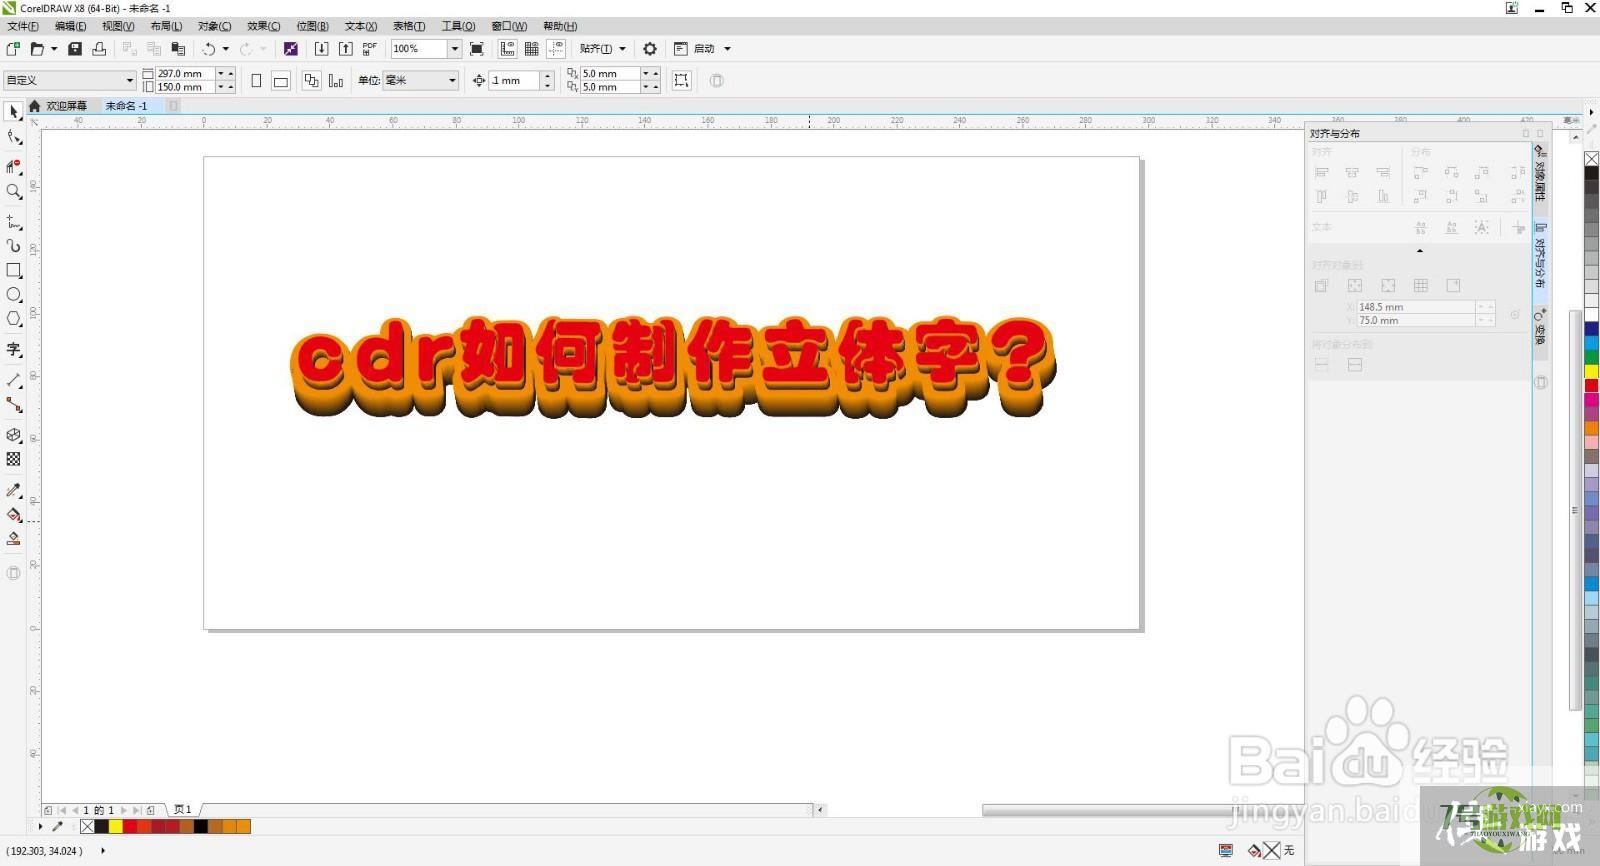This screenshot has height=866, width=1600.
Task: Open the 位图(B) menu
Action: [x=312, y=26]
